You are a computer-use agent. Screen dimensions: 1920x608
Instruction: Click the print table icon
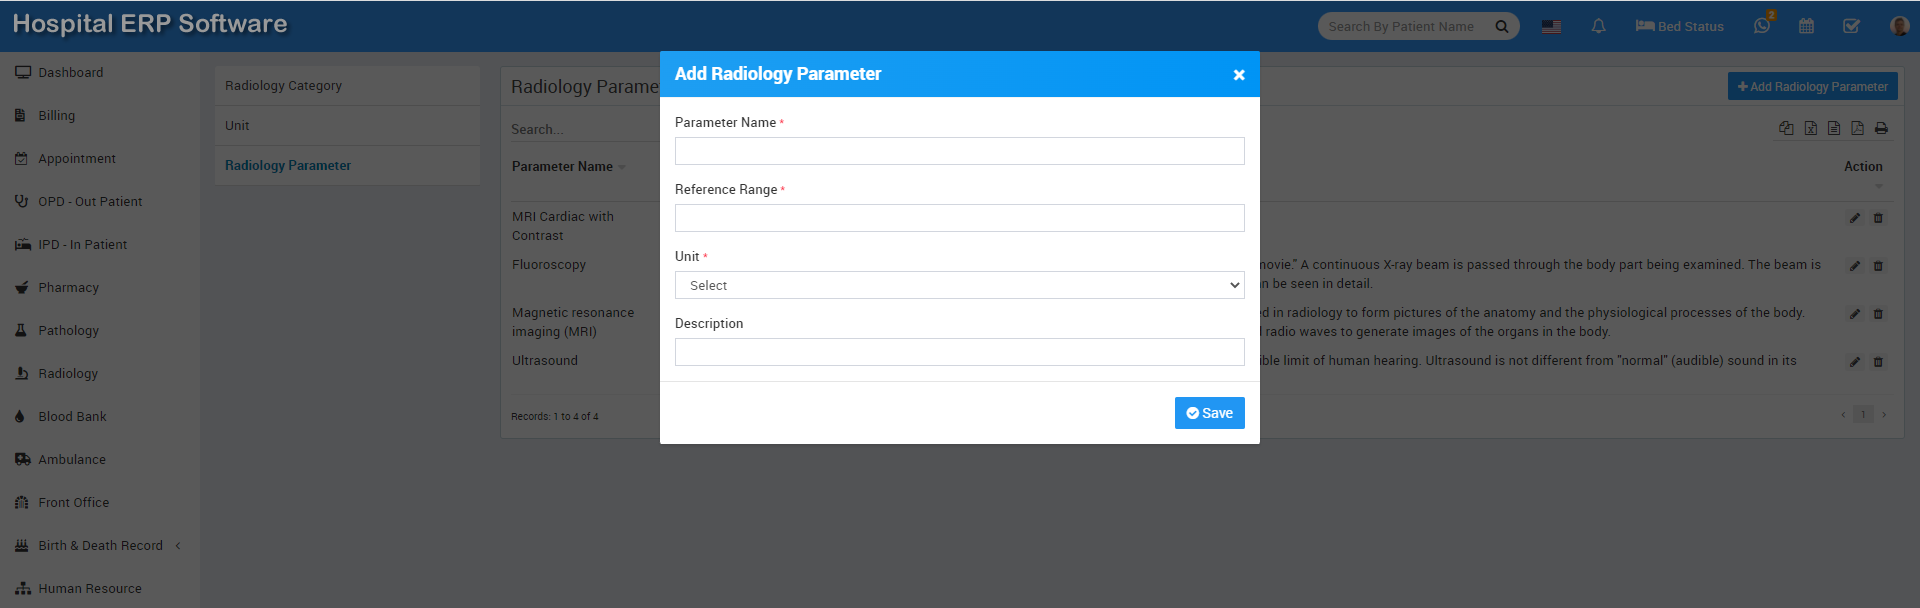[x=1881, y=128]
